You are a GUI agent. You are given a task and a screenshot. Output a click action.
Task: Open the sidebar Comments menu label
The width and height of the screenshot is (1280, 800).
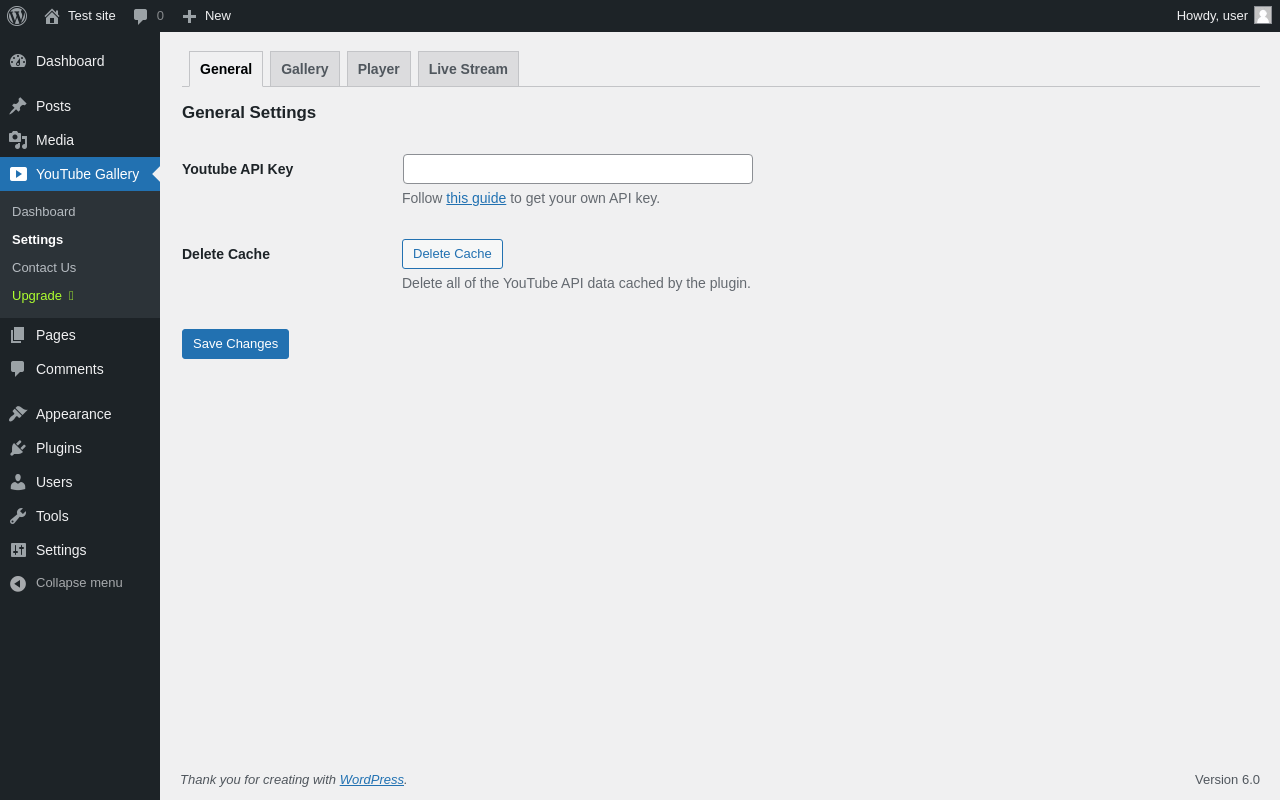click(70, 369)
